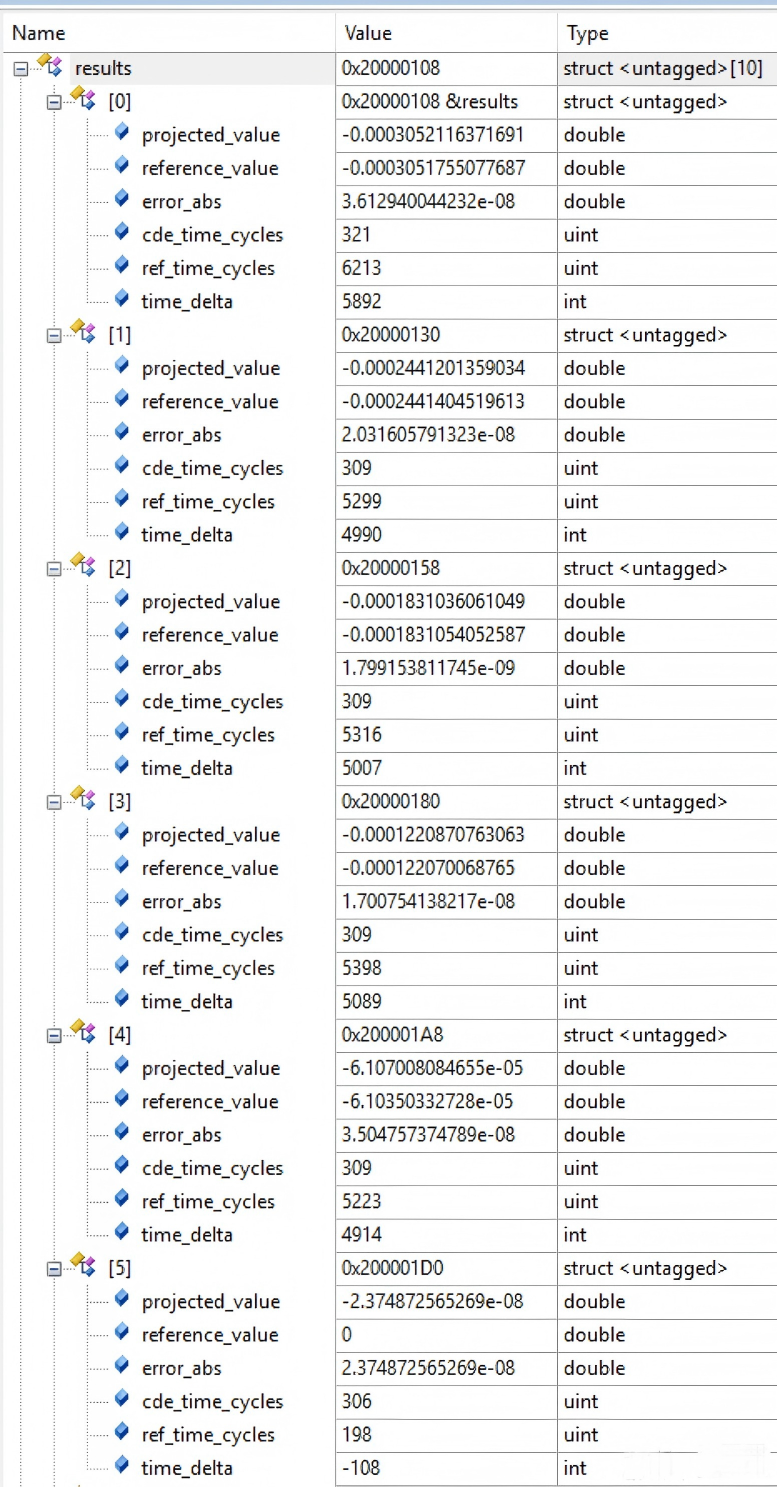Click the Name column header
Image resolution: width=777 pixels, height=1487 pixels.
(x=40, y=33)
